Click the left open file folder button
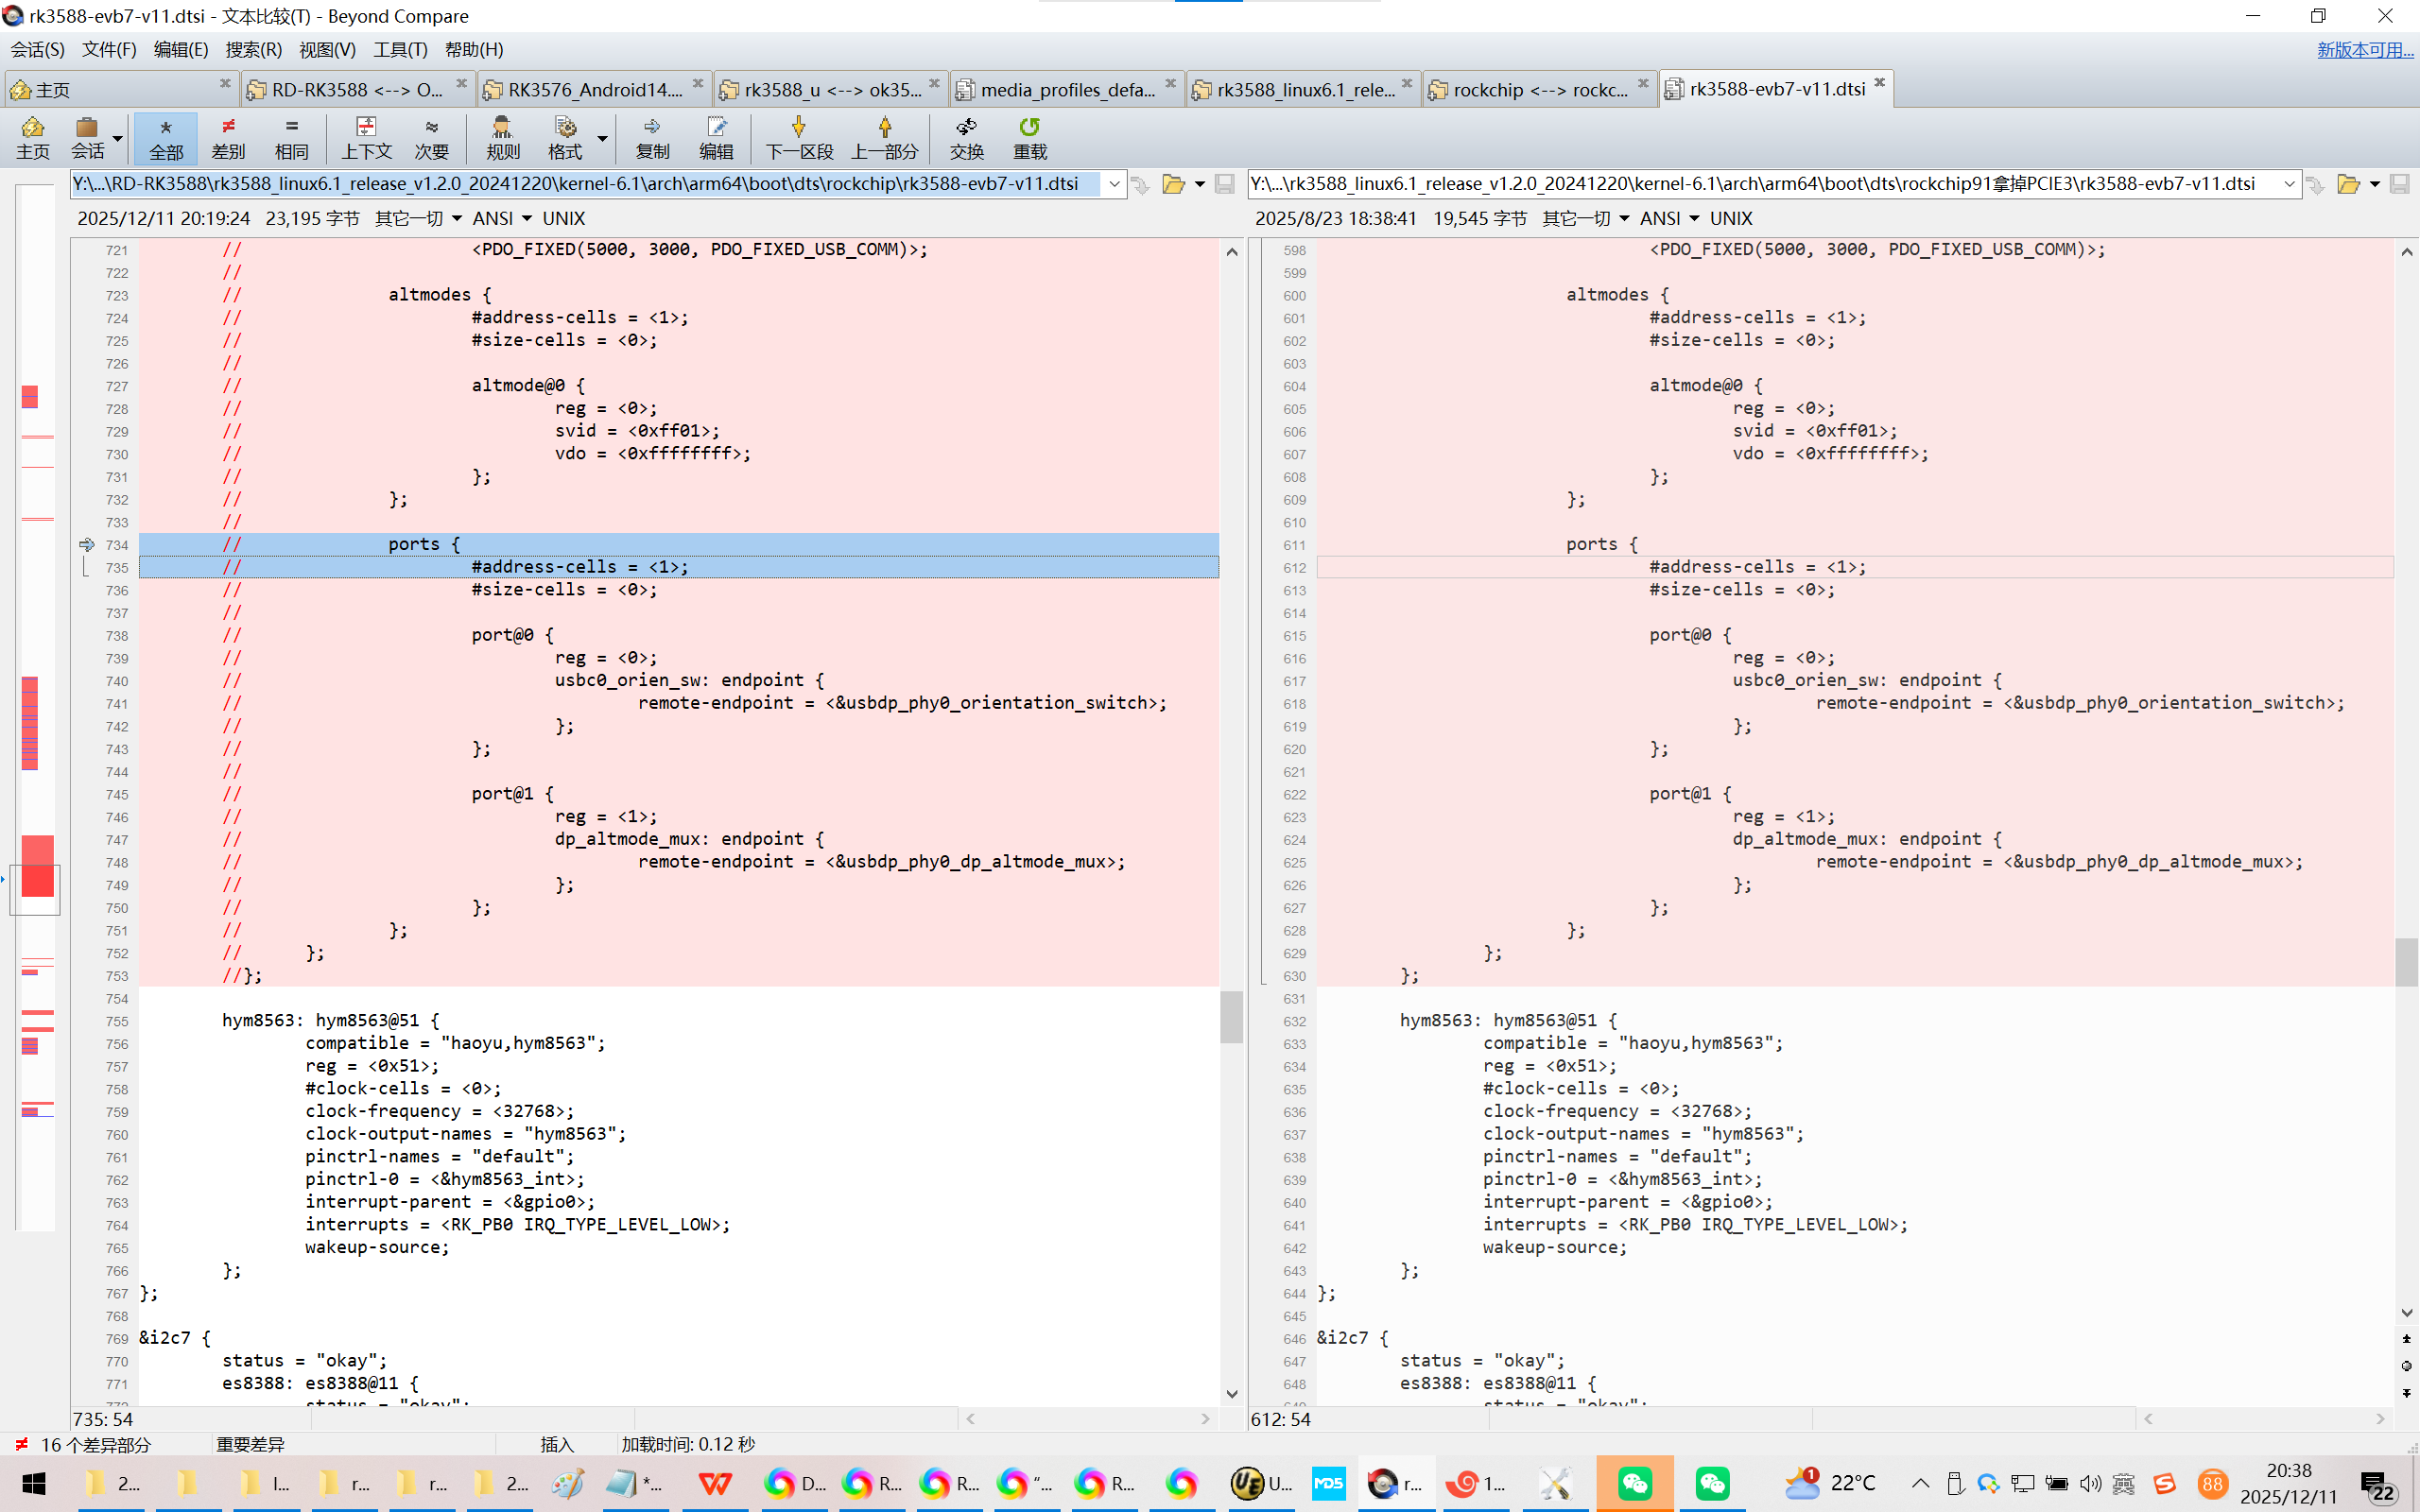The width and height of the screenshot is (2420, 1512). (1173, 184)
